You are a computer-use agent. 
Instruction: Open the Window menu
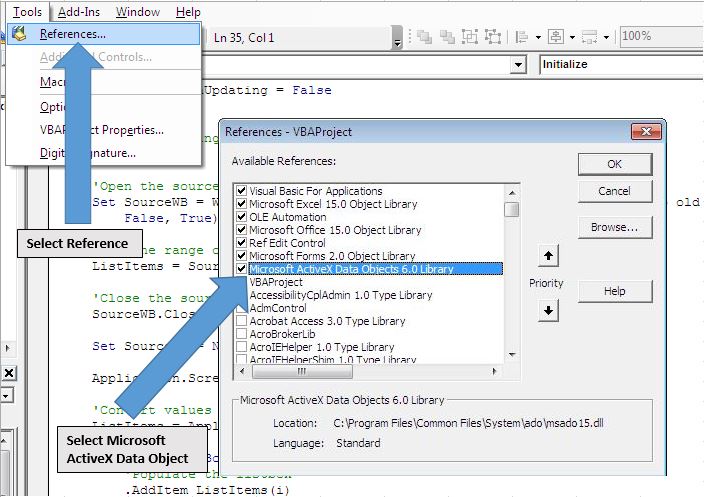(x=137, y=12)
